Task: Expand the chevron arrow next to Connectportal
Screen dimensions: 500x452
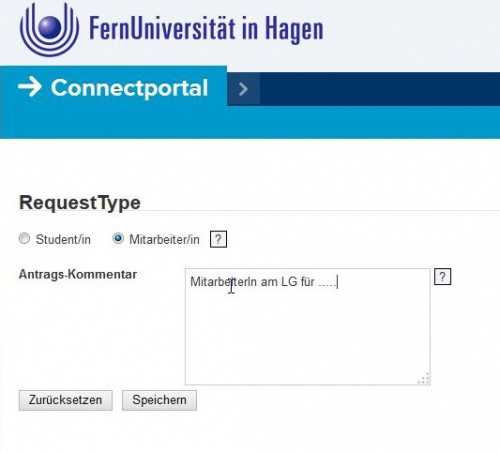Action: pos(243,89)
